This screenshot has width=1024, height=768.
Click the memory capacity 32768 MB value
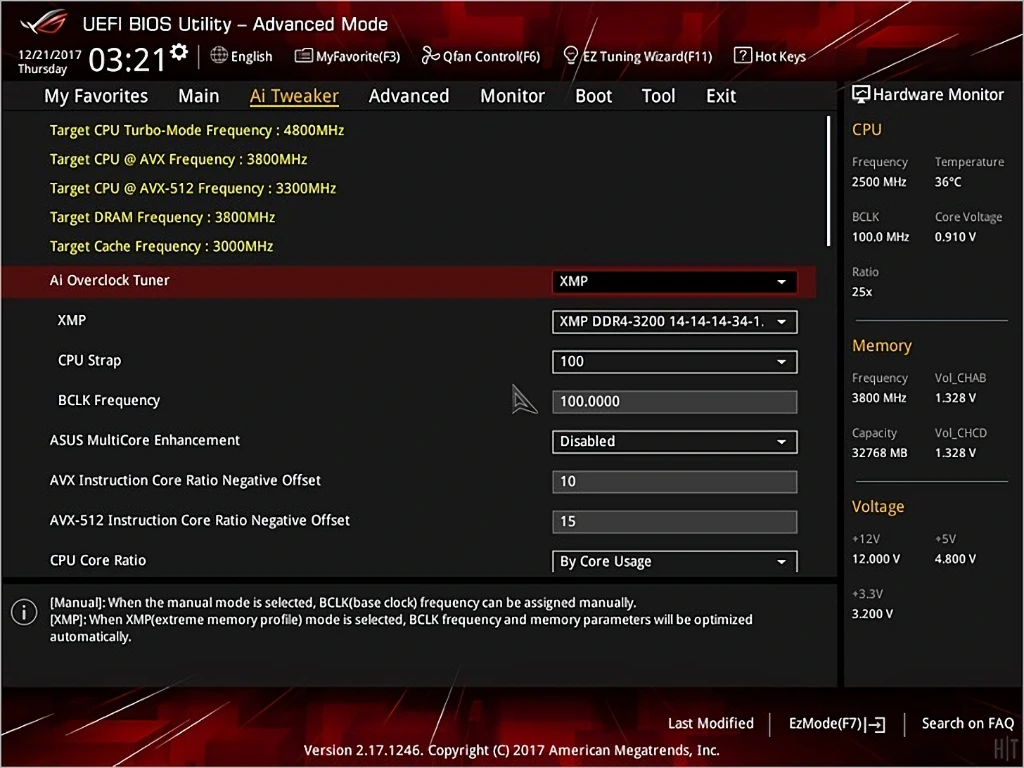(x=879, y=453)
